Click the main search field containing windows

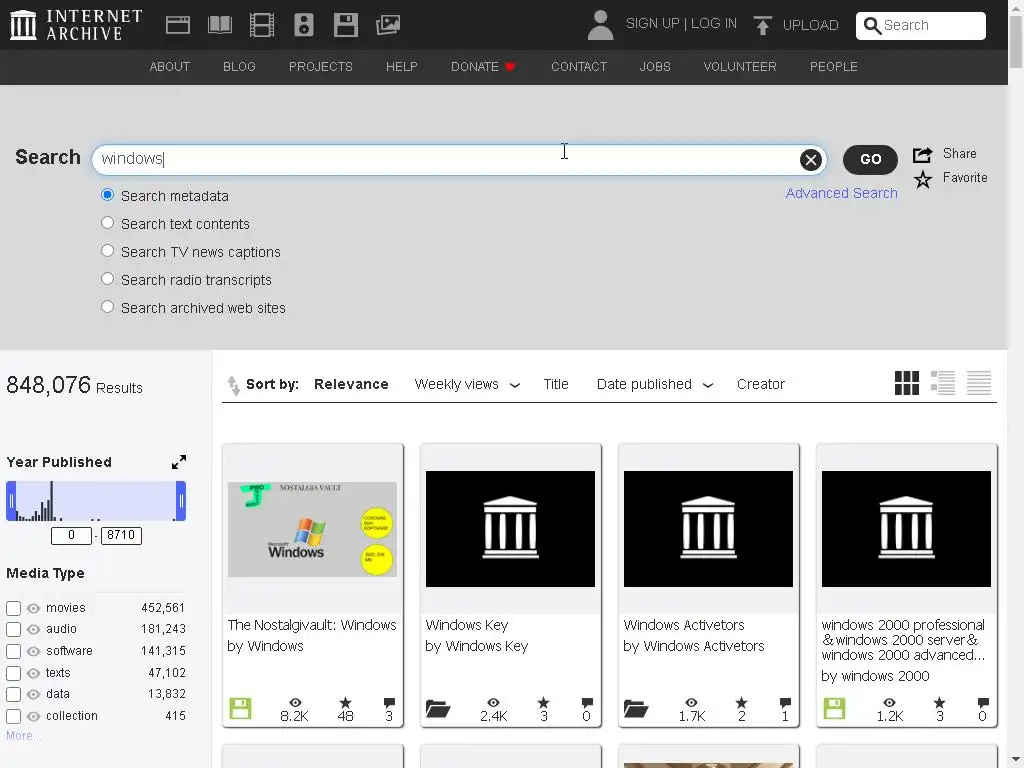[459, 159]
